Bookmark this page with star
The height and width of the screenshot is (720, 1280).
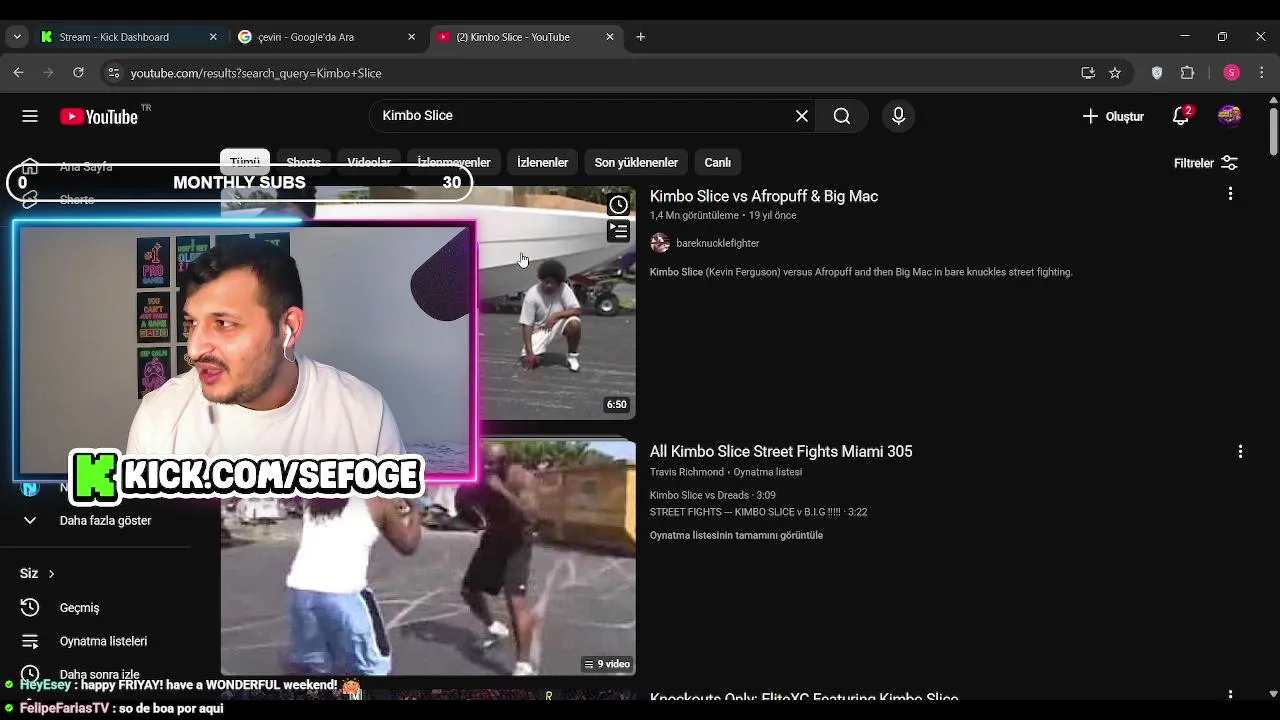[x=1115, y=73]
